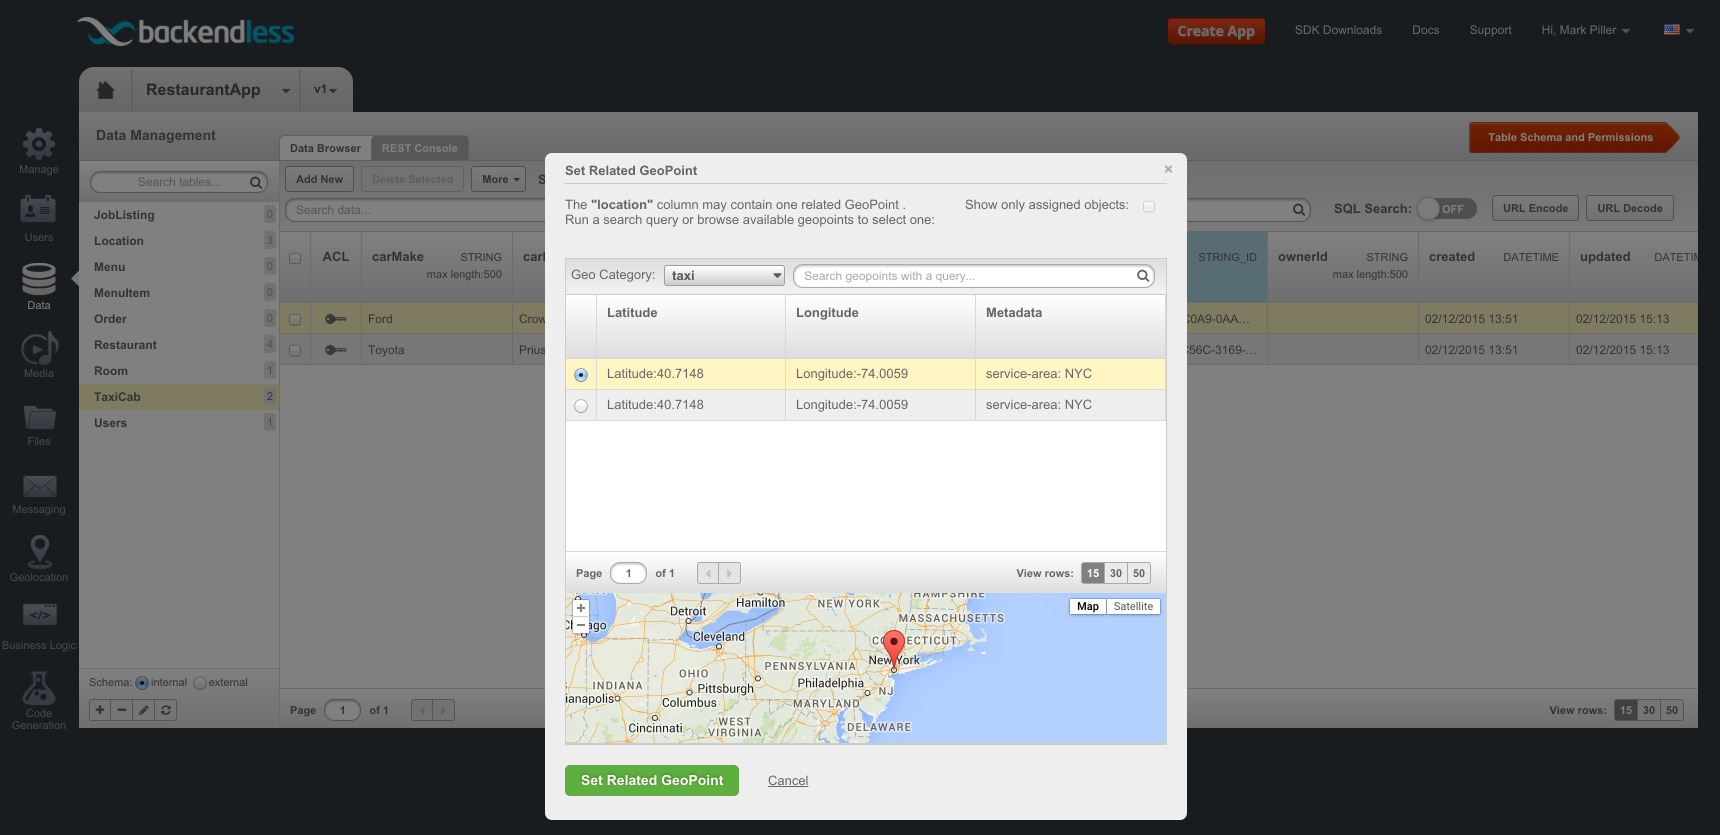Switch map to Satellite view
The image size is (1720, 835).
(x=1133, y=607)
